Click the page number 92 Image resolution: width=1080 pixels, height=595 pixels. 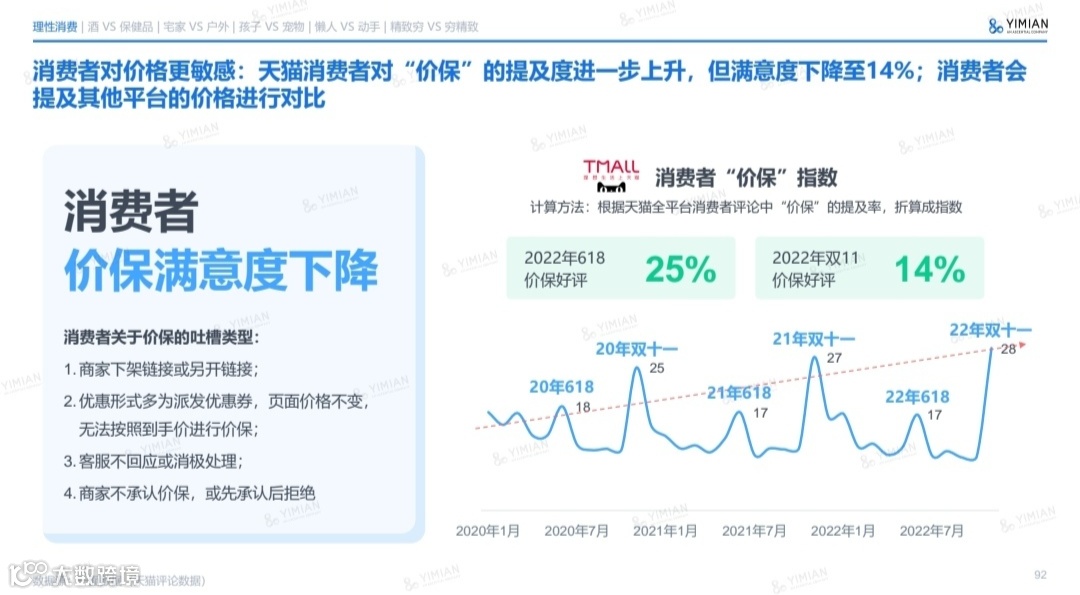(x=1040, y=575)
